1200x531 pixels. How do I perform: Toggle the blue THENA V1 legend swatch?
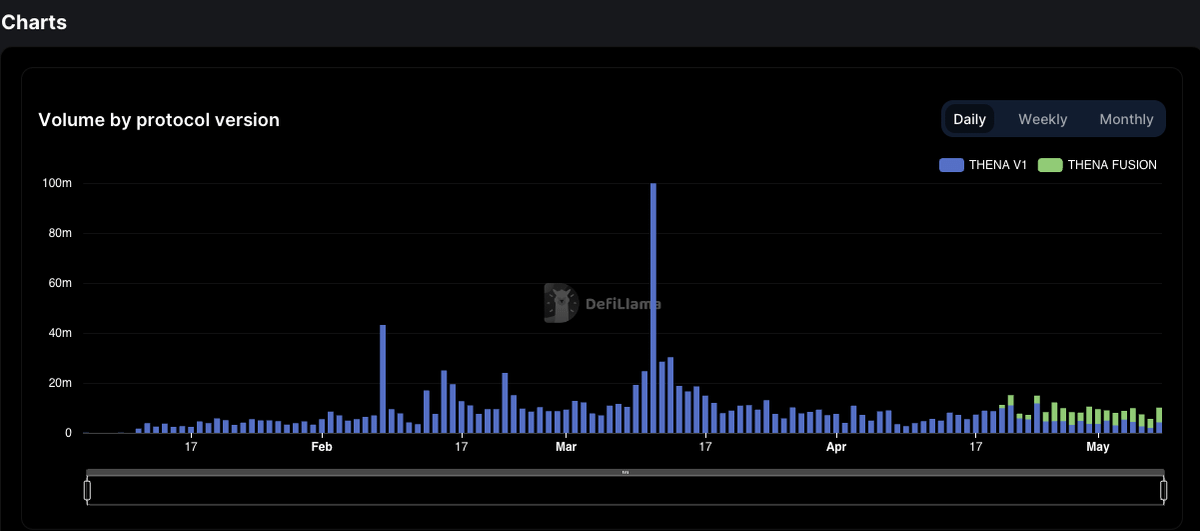tap(951, 165)
